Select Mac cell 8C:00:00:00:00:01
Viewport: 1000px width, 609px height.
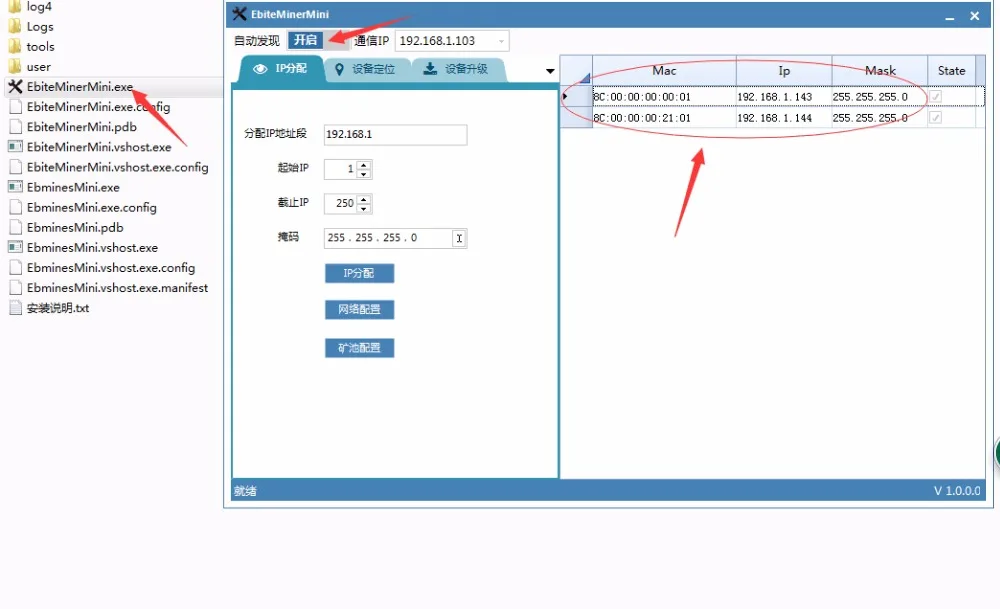(664, 96)
